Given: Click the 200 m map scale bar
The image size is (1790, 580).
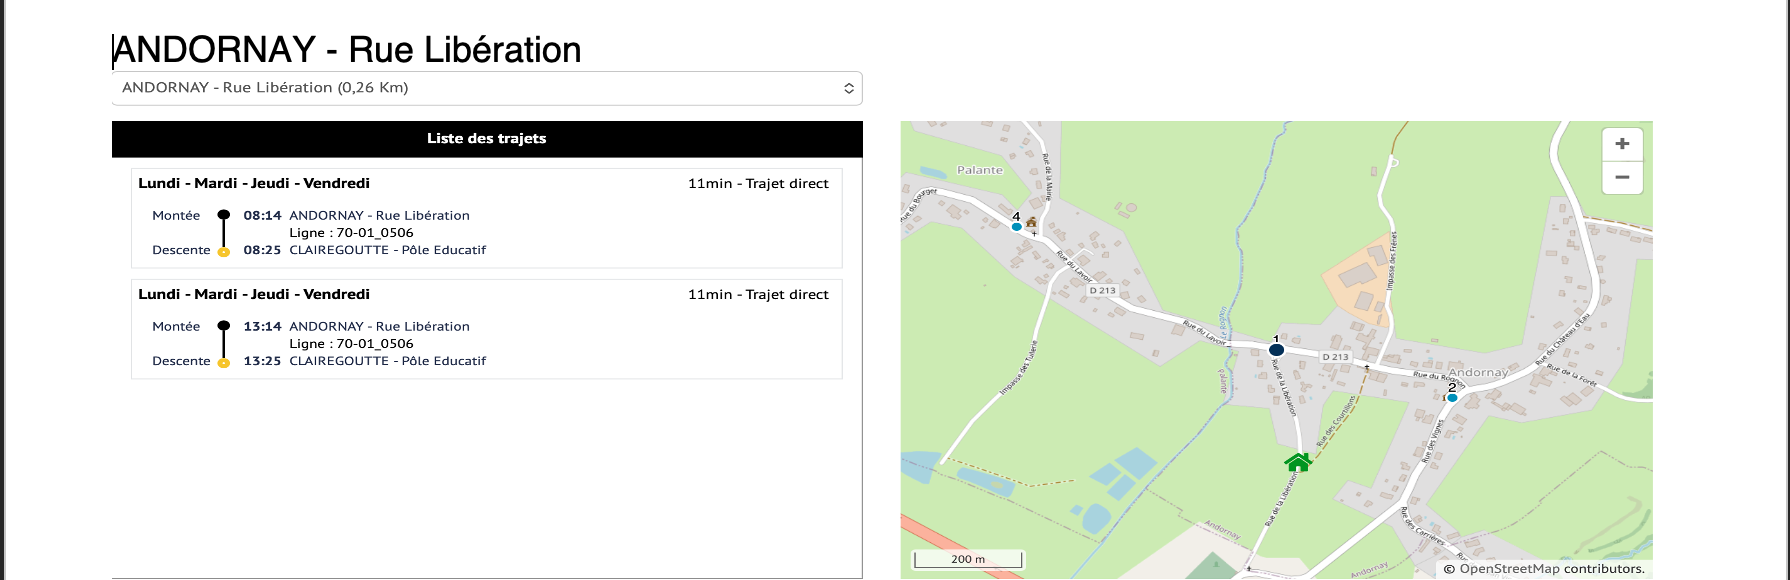Looking at the screenshot, I should point(968,559).
